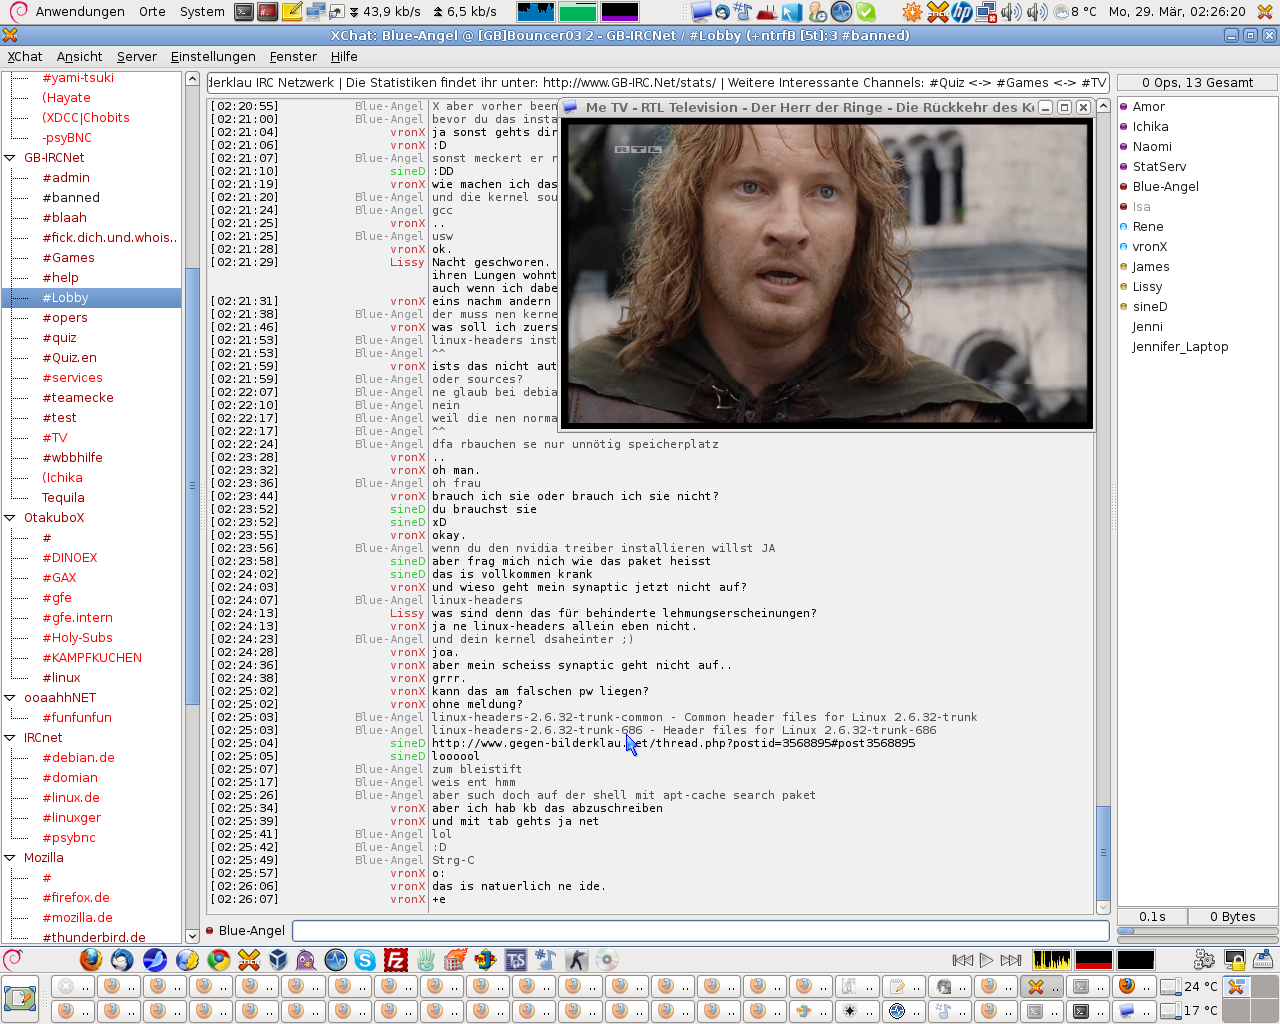Click the green checkmark tray icon
Image resolution: width=1280 pixels, height=1024 pixels.
(866, 11)
